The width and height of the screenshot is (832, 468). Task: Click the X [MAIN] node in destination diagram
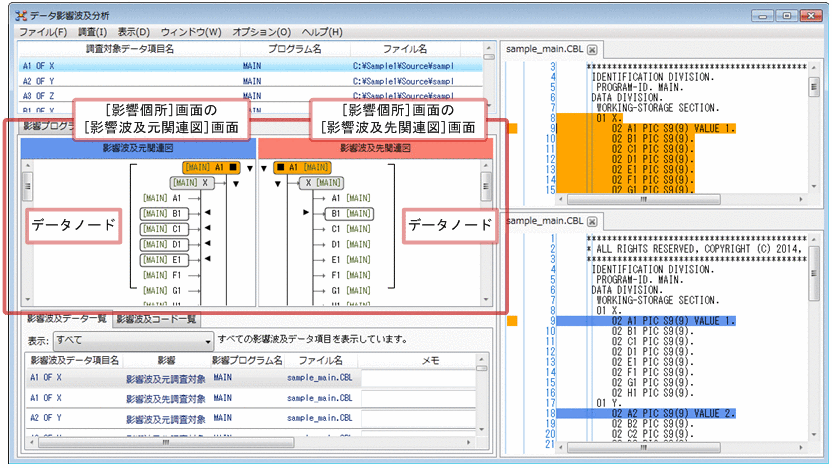[322, 183]
